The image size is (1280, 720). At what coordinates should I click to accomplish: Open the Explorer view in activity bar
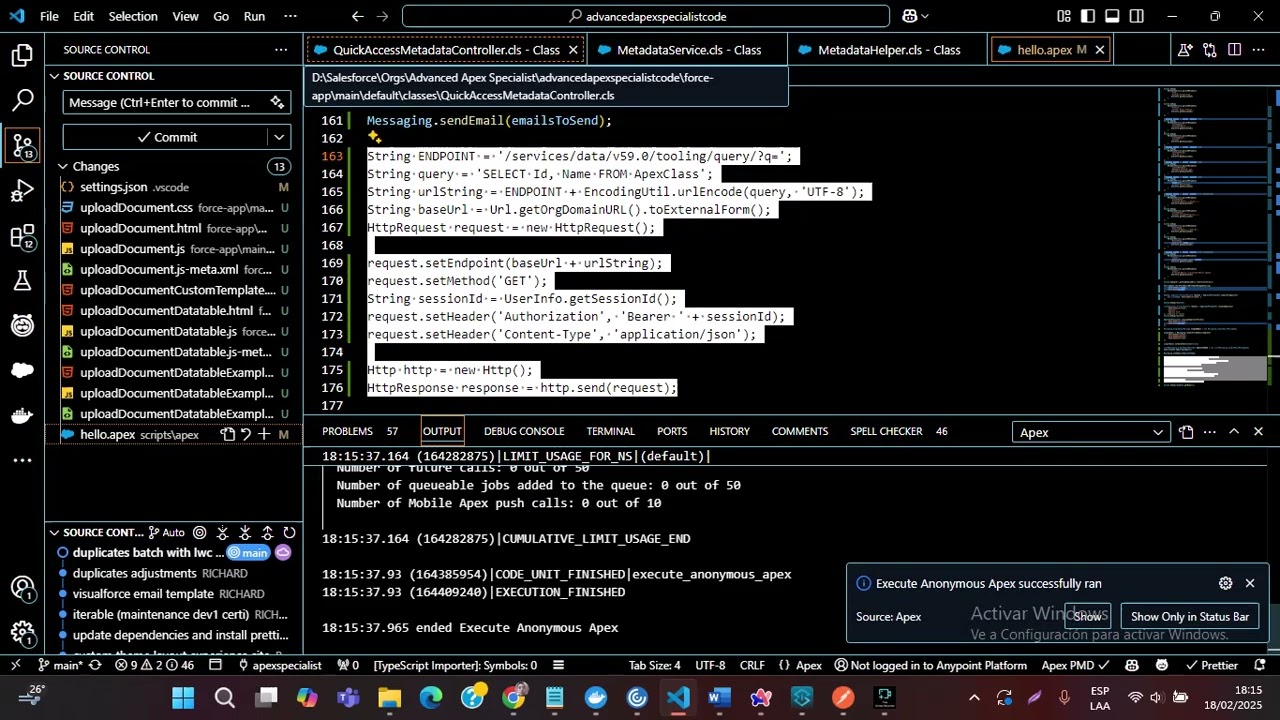pos(22,56)
